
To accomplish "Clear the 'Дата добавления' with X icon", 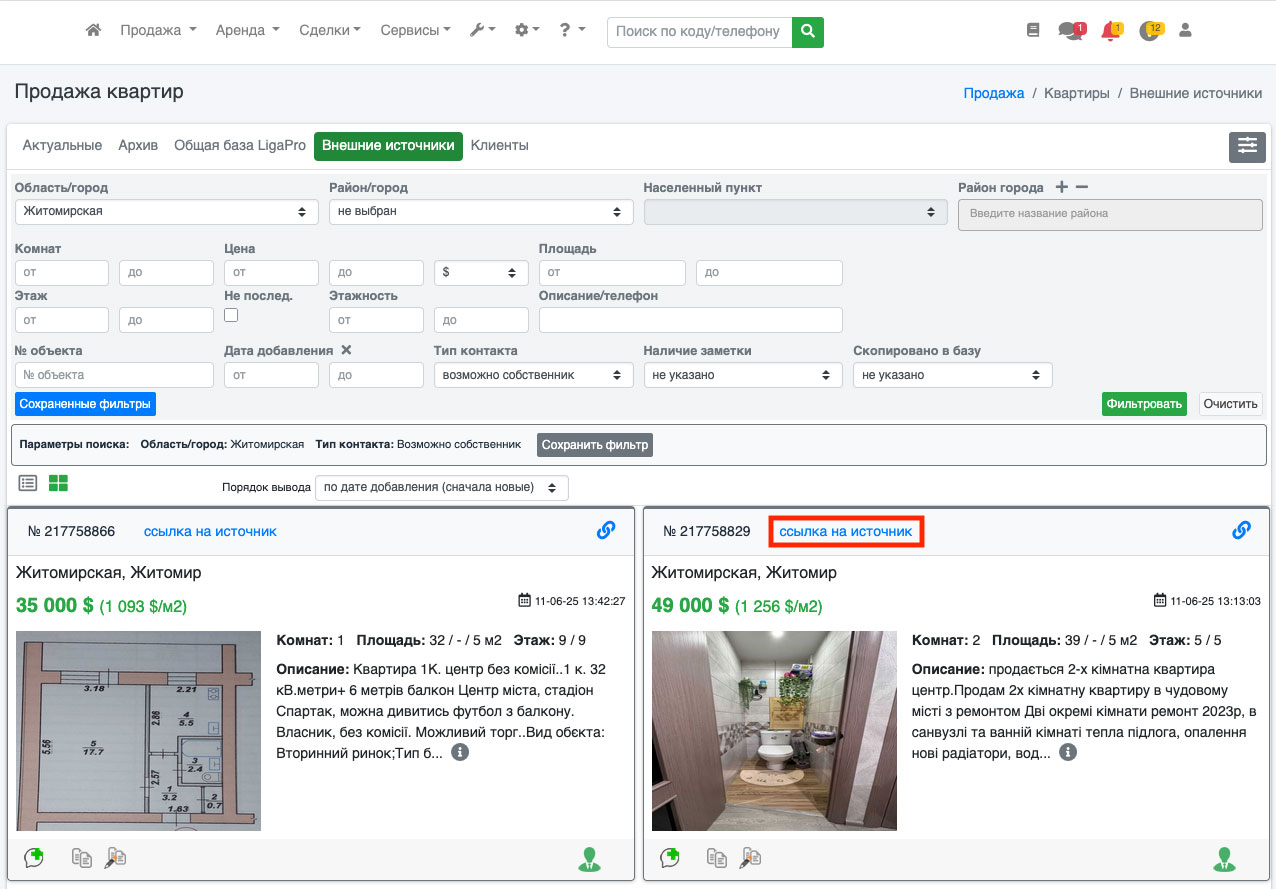I will point(346,350).
